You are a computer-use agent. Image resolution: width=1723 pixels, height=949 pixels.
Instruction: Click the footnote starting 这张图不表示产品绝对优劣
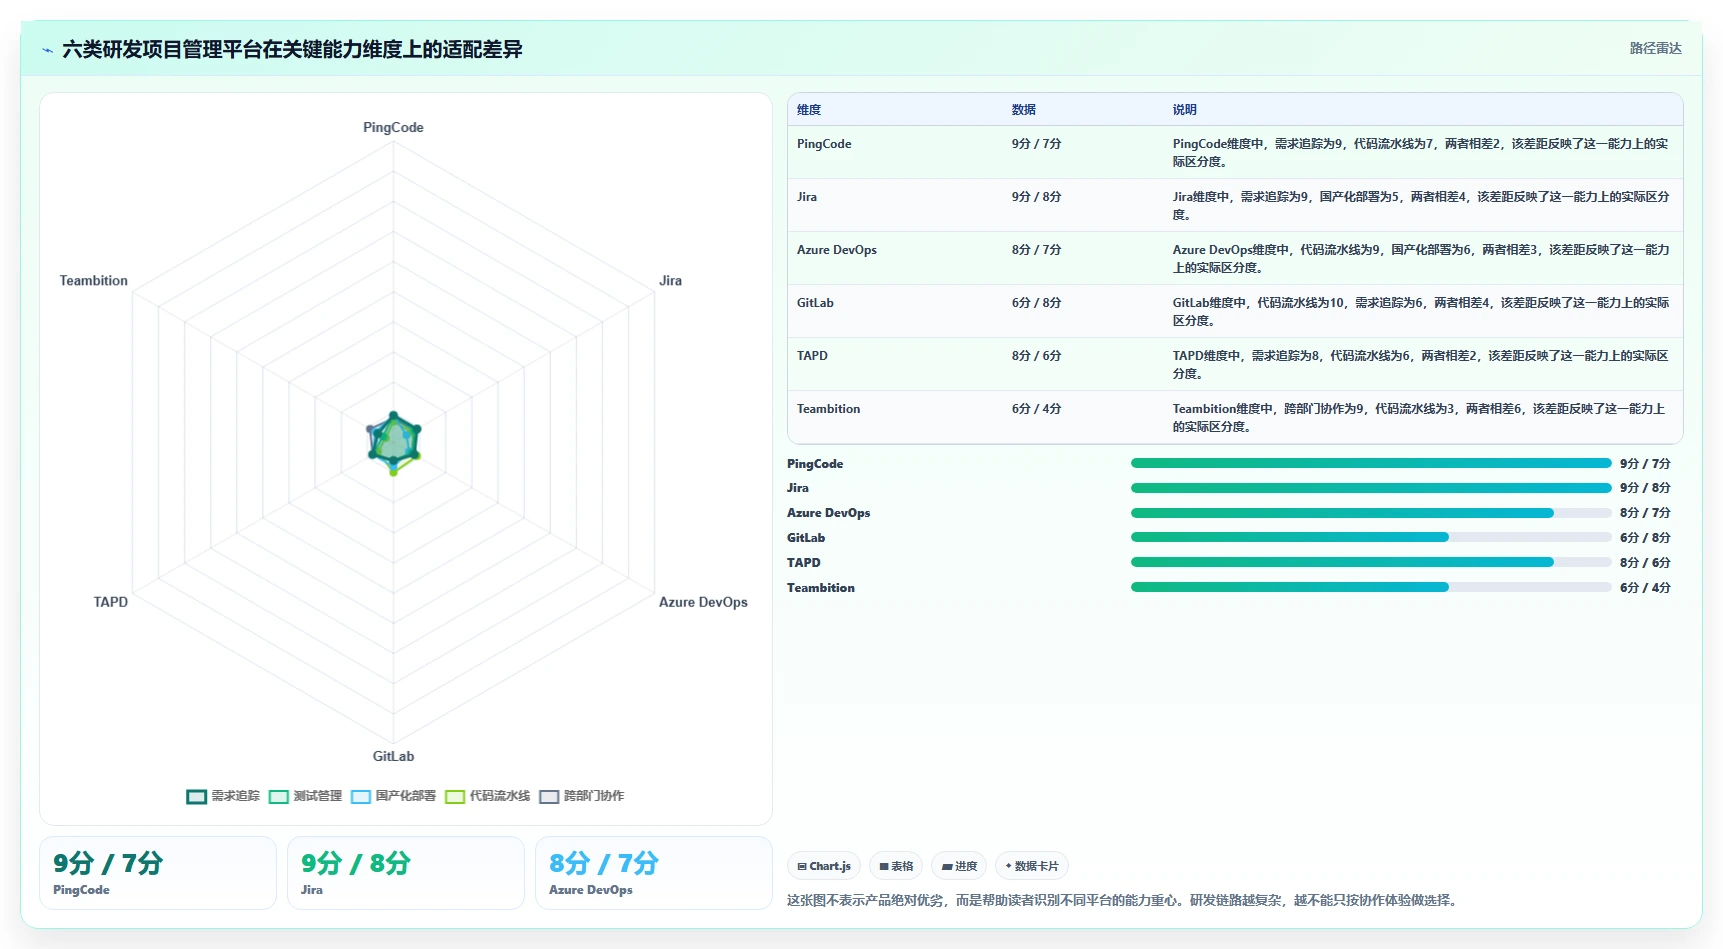click(1124, 900)
